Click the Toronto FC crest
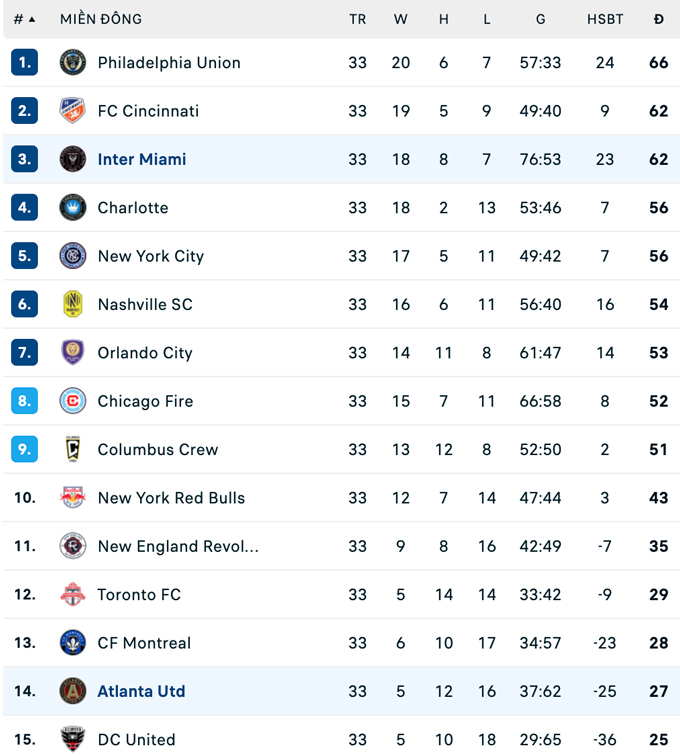 (x=73, y=594)
